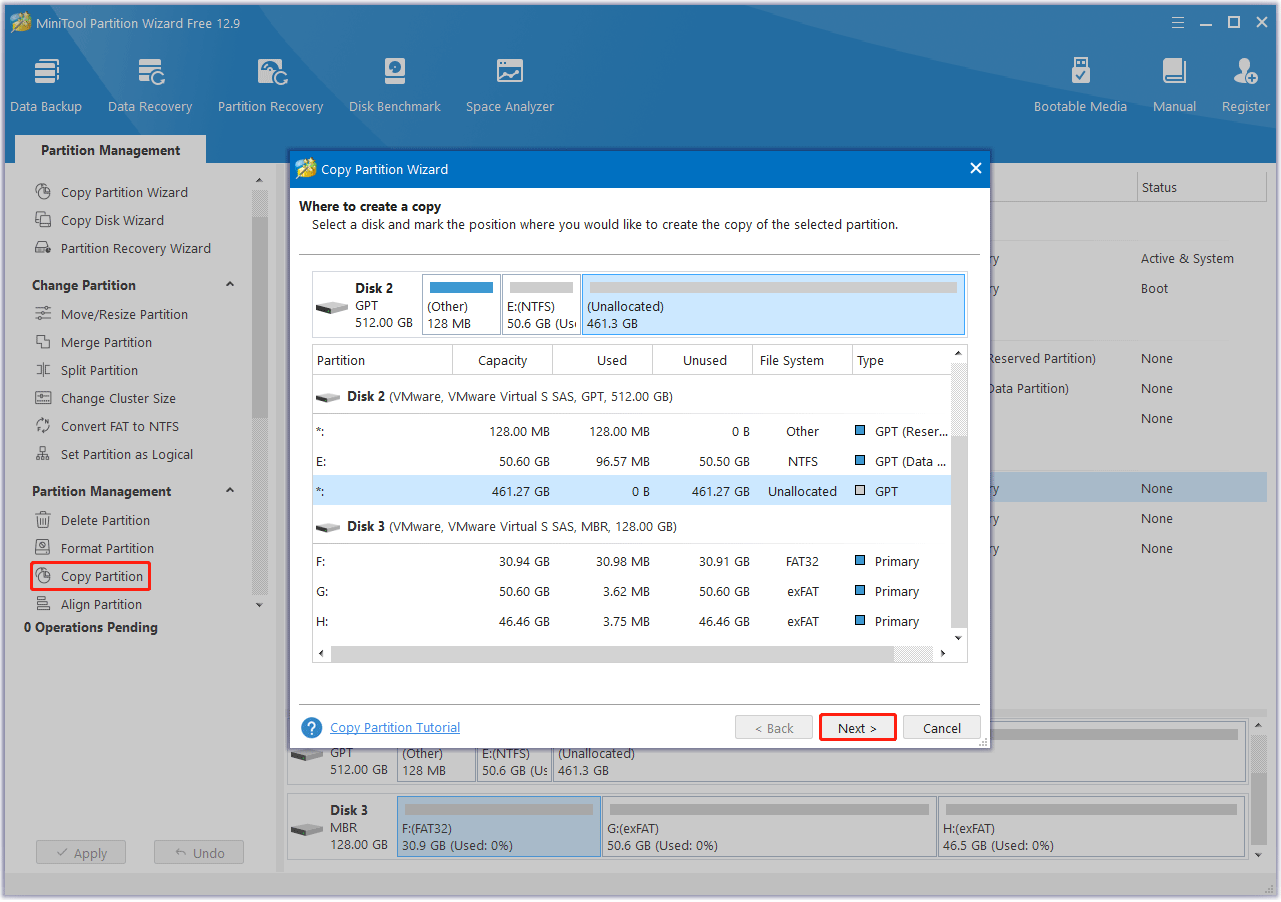The image size is (1281, 902).
Task: Sort by Used column header
Action: point(603,360)
